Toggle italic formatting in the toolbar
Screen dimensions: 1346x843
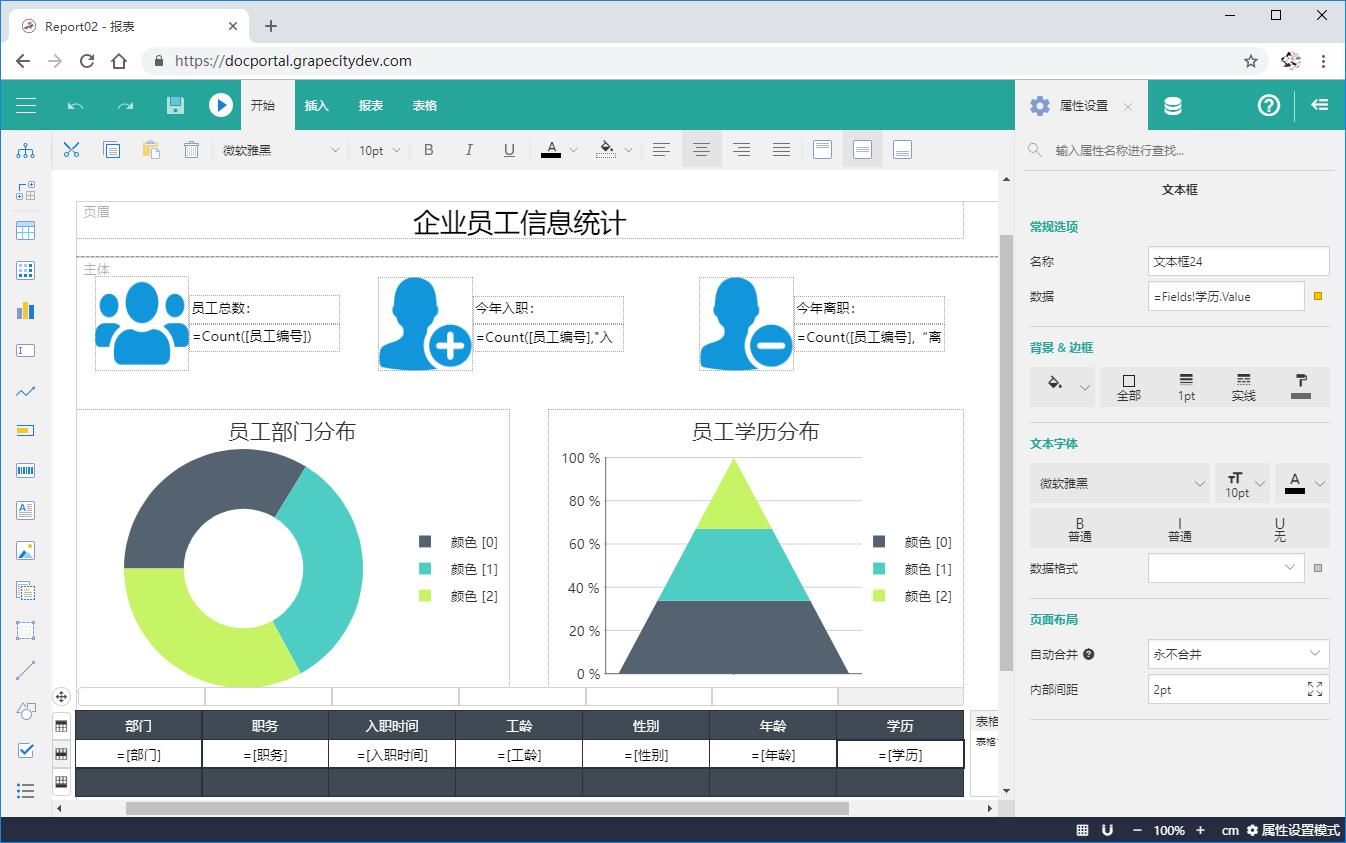pyautogui.click(x=469, y=149)
